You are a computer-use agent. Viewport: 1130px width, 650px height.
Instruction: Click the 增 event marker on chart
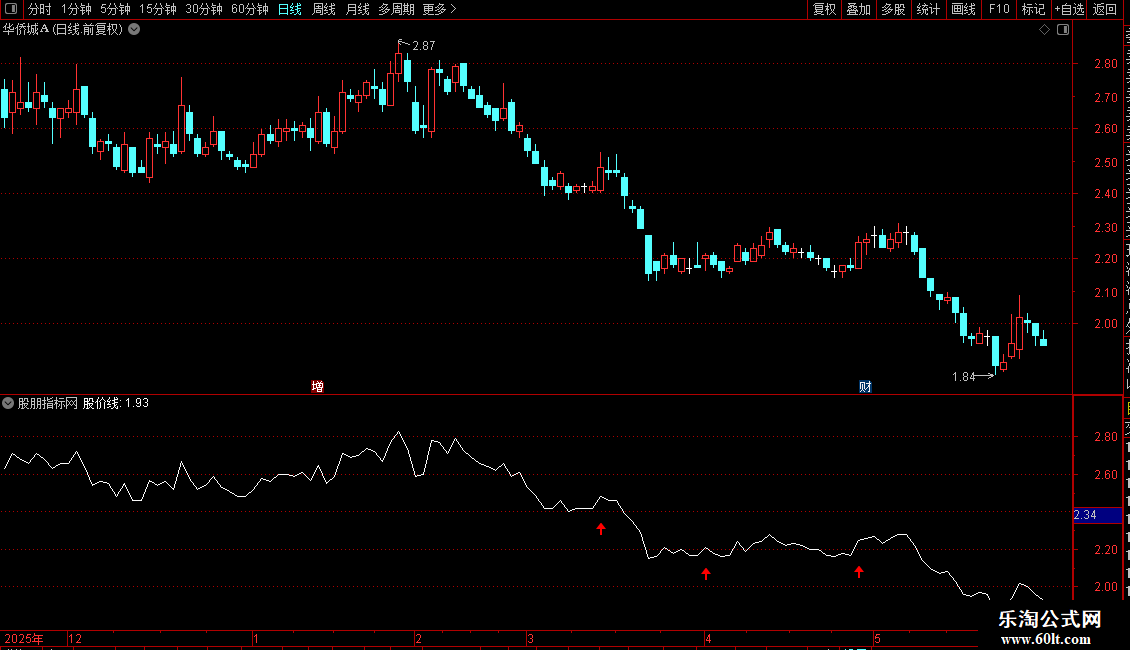click(x=317, y=387)
